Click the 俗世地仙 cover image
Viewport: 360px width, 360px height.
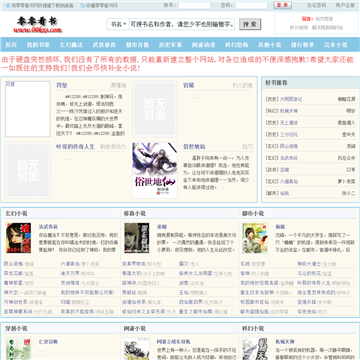click(x=155, y=170)
